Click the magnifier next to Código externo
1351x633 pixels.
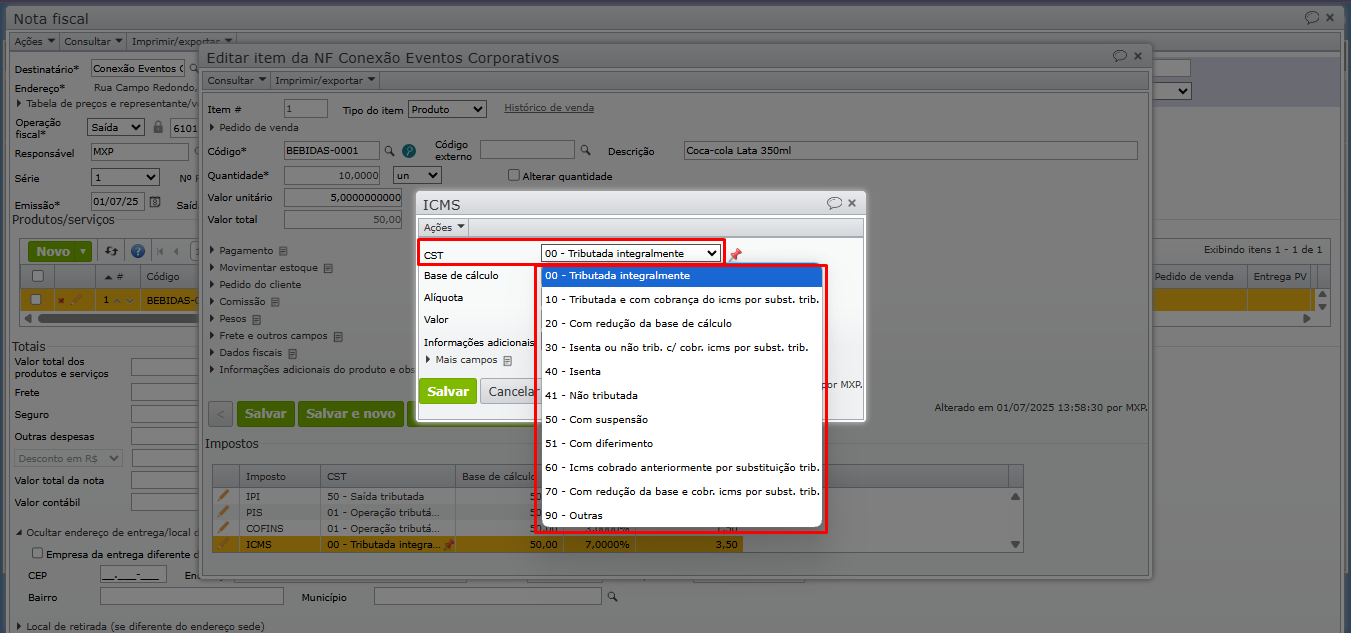585,150
